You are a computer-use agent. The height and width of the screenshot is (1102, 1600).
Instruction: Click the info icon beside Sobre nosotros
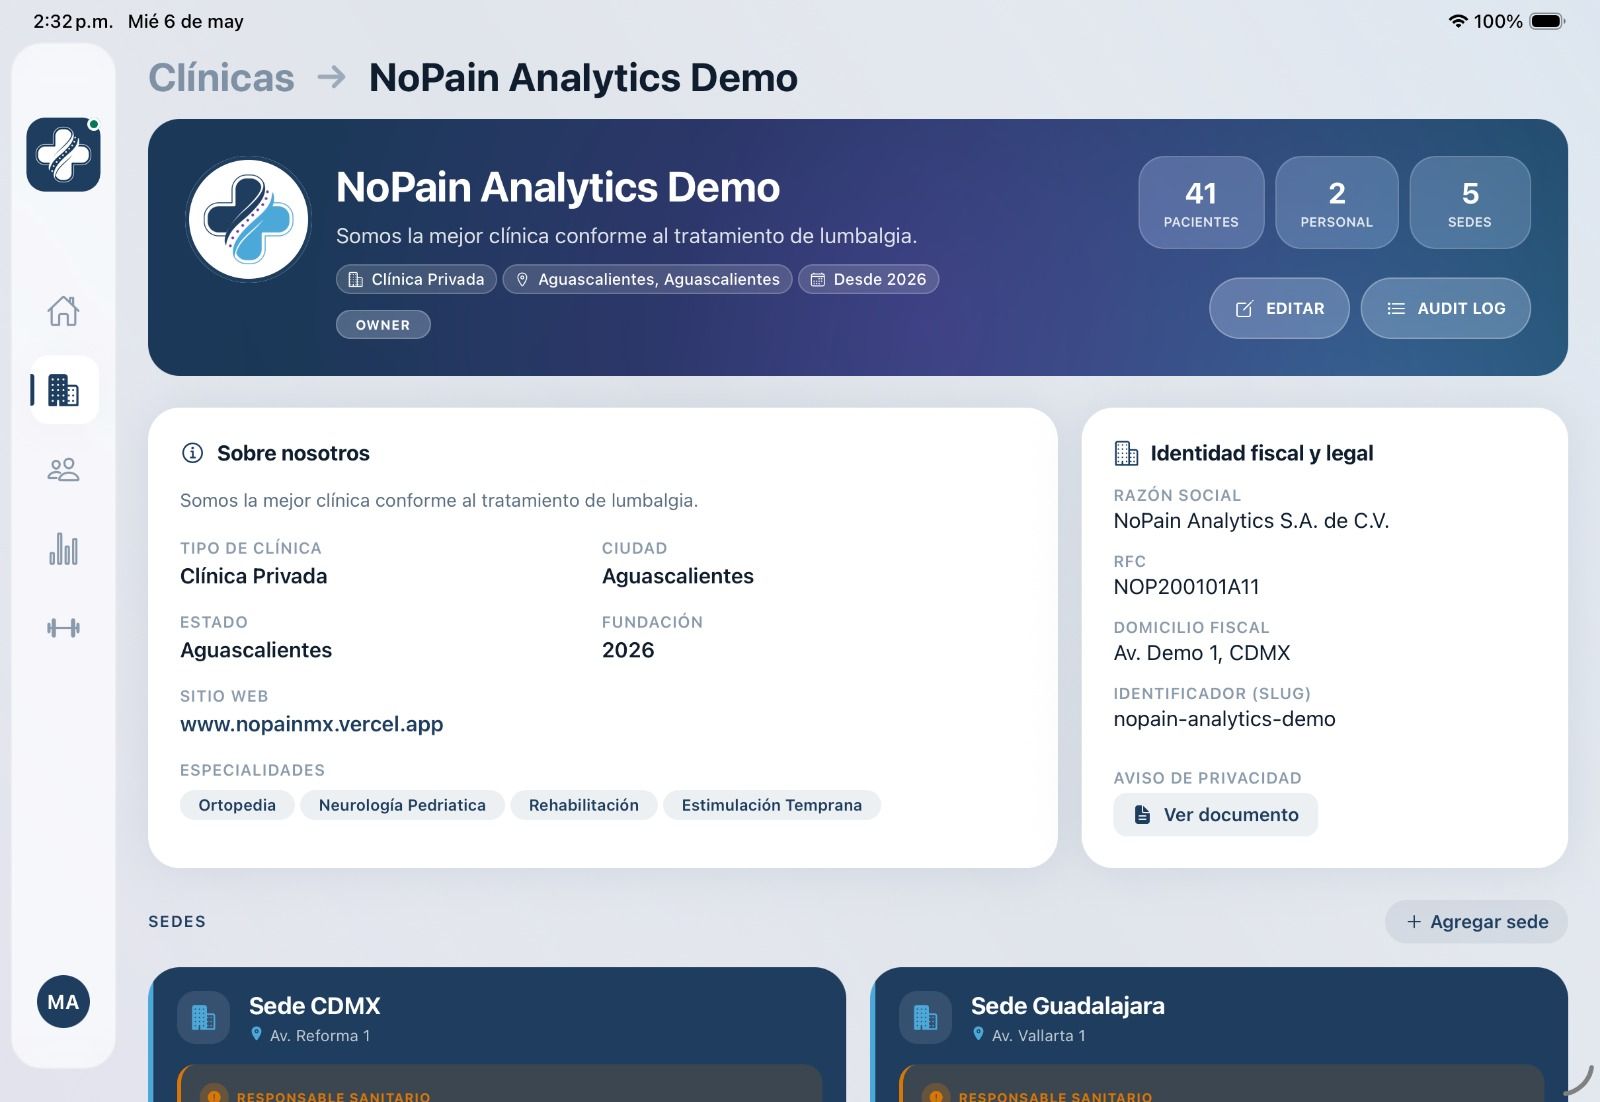[192, 453]
